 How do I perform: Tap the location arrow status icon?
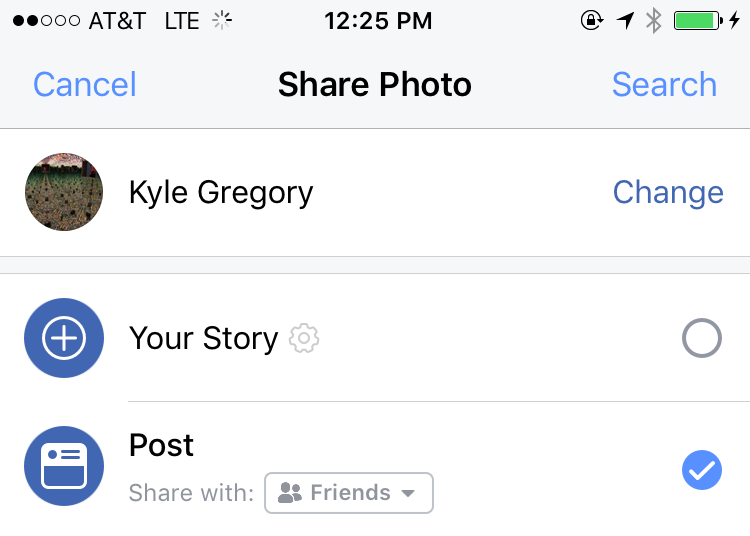tap(626, 21)
